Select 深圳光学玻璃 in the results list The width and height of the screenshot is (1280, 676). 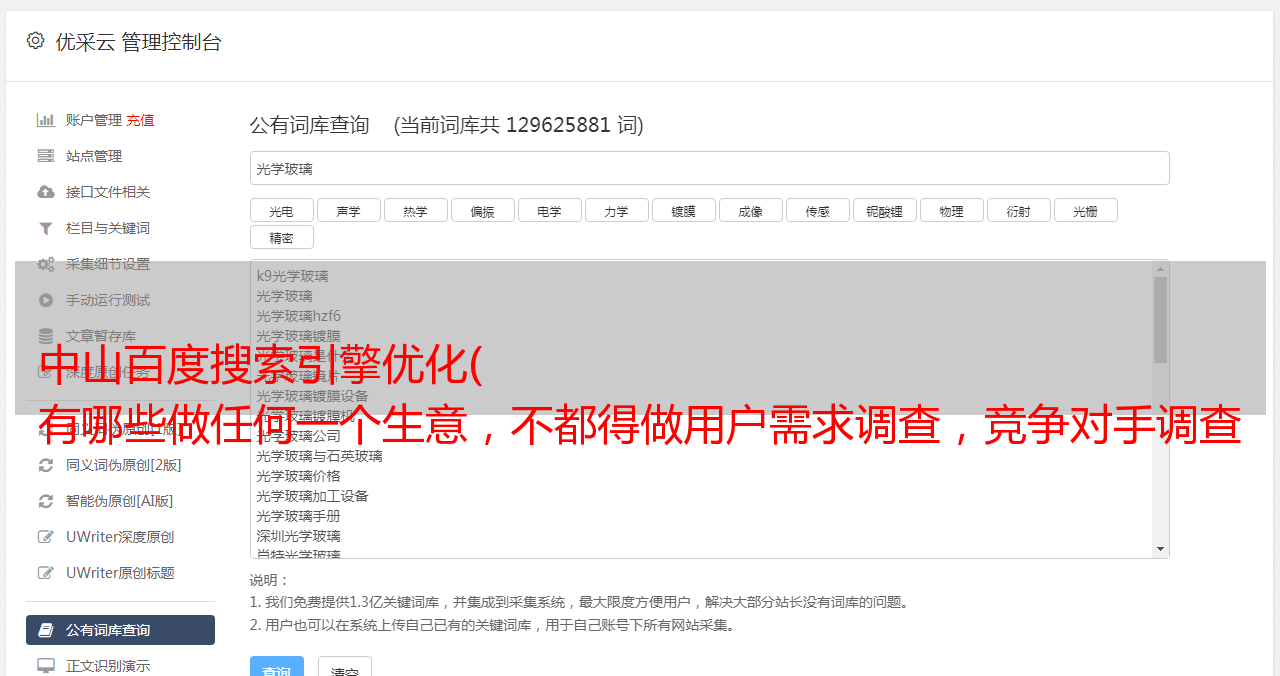coord(298,536)
